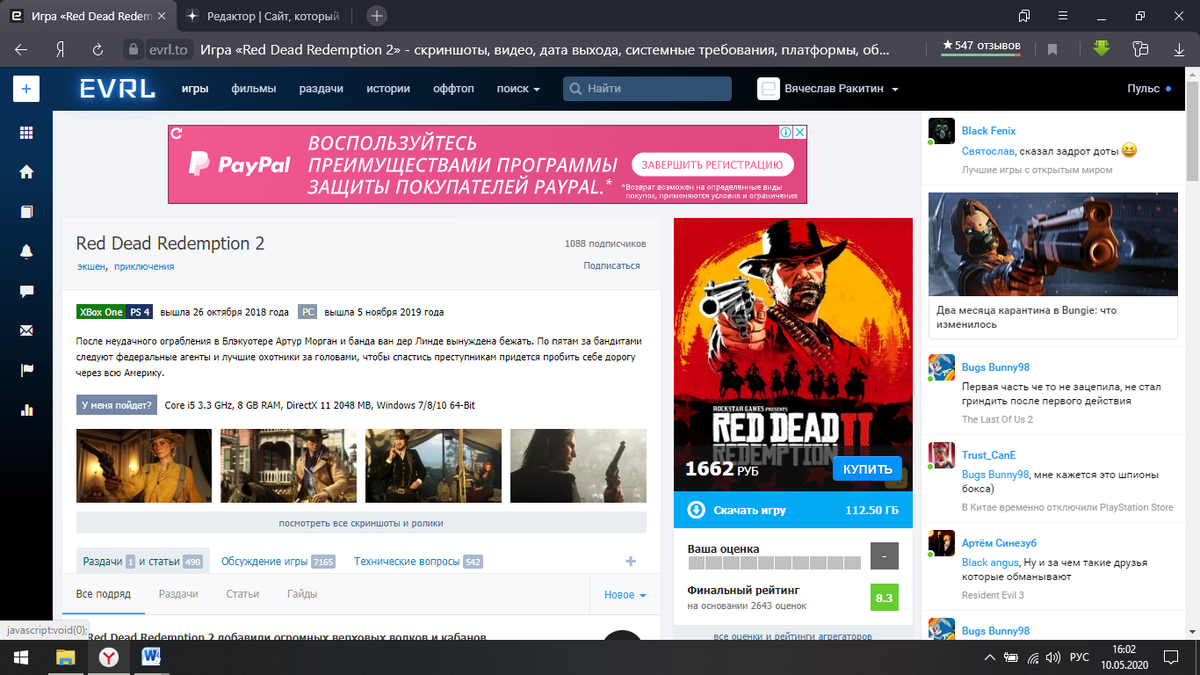Viewport: 1200px width, 675px height.
Task: Click У меня пойдет? button
Action: 117,405
